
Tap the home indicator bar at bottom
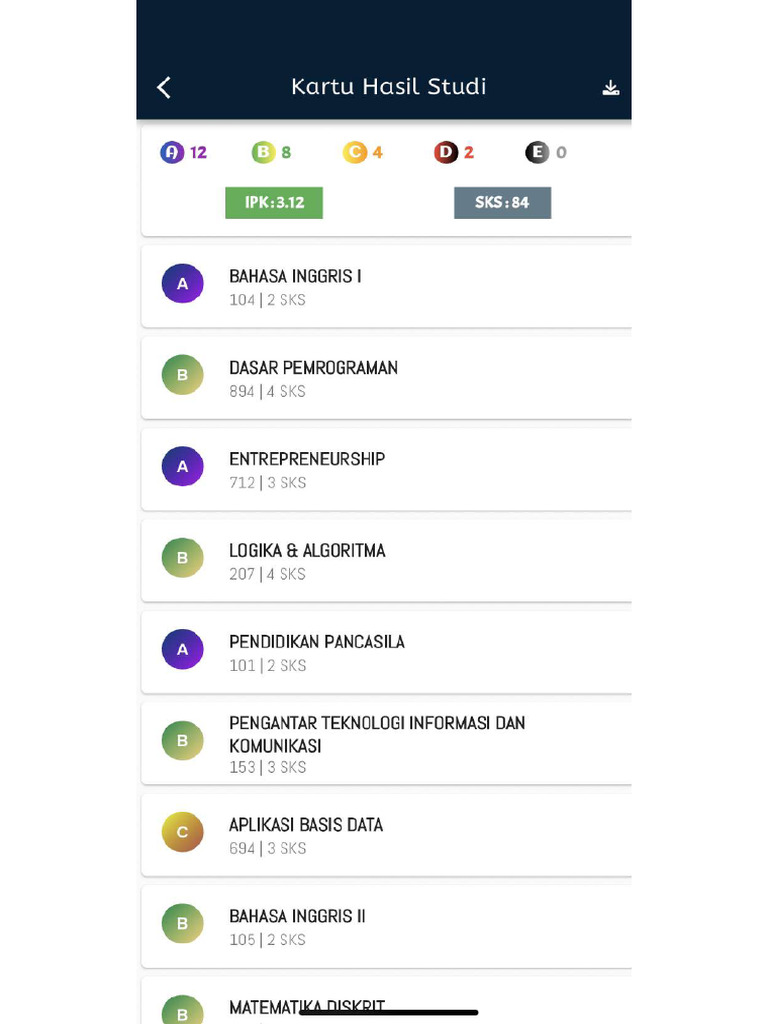point(388,1013)
